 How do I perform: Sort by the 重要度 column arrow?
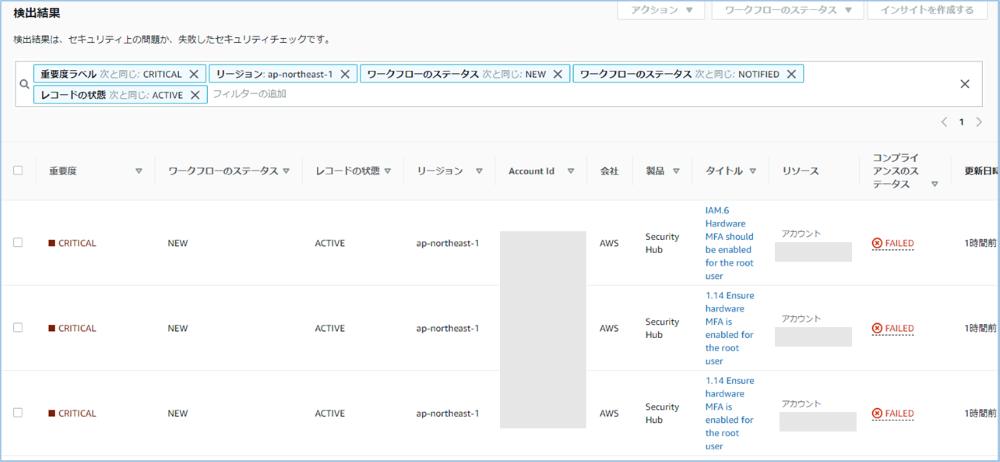138,171
